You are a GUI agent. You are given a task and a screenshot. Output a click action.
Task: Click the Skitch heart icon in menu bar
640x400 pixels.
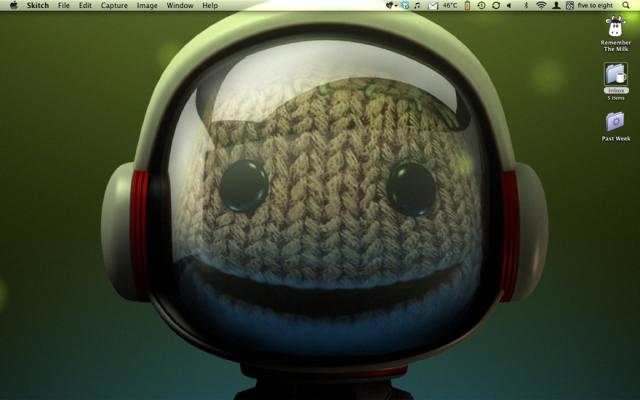click(x=391, y=5)
